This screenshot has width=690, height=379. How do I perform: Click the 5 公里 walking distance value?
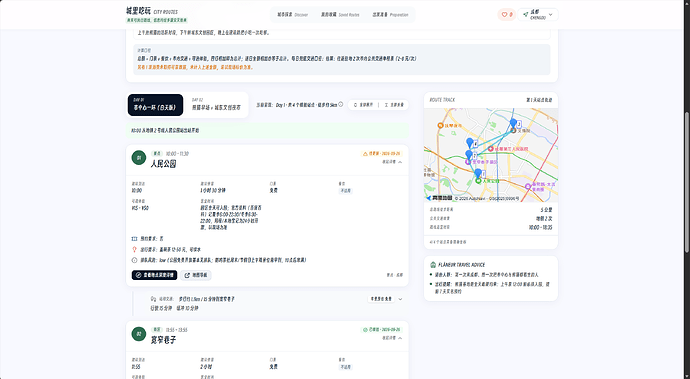pyautogui.click(x=546, y=210)
